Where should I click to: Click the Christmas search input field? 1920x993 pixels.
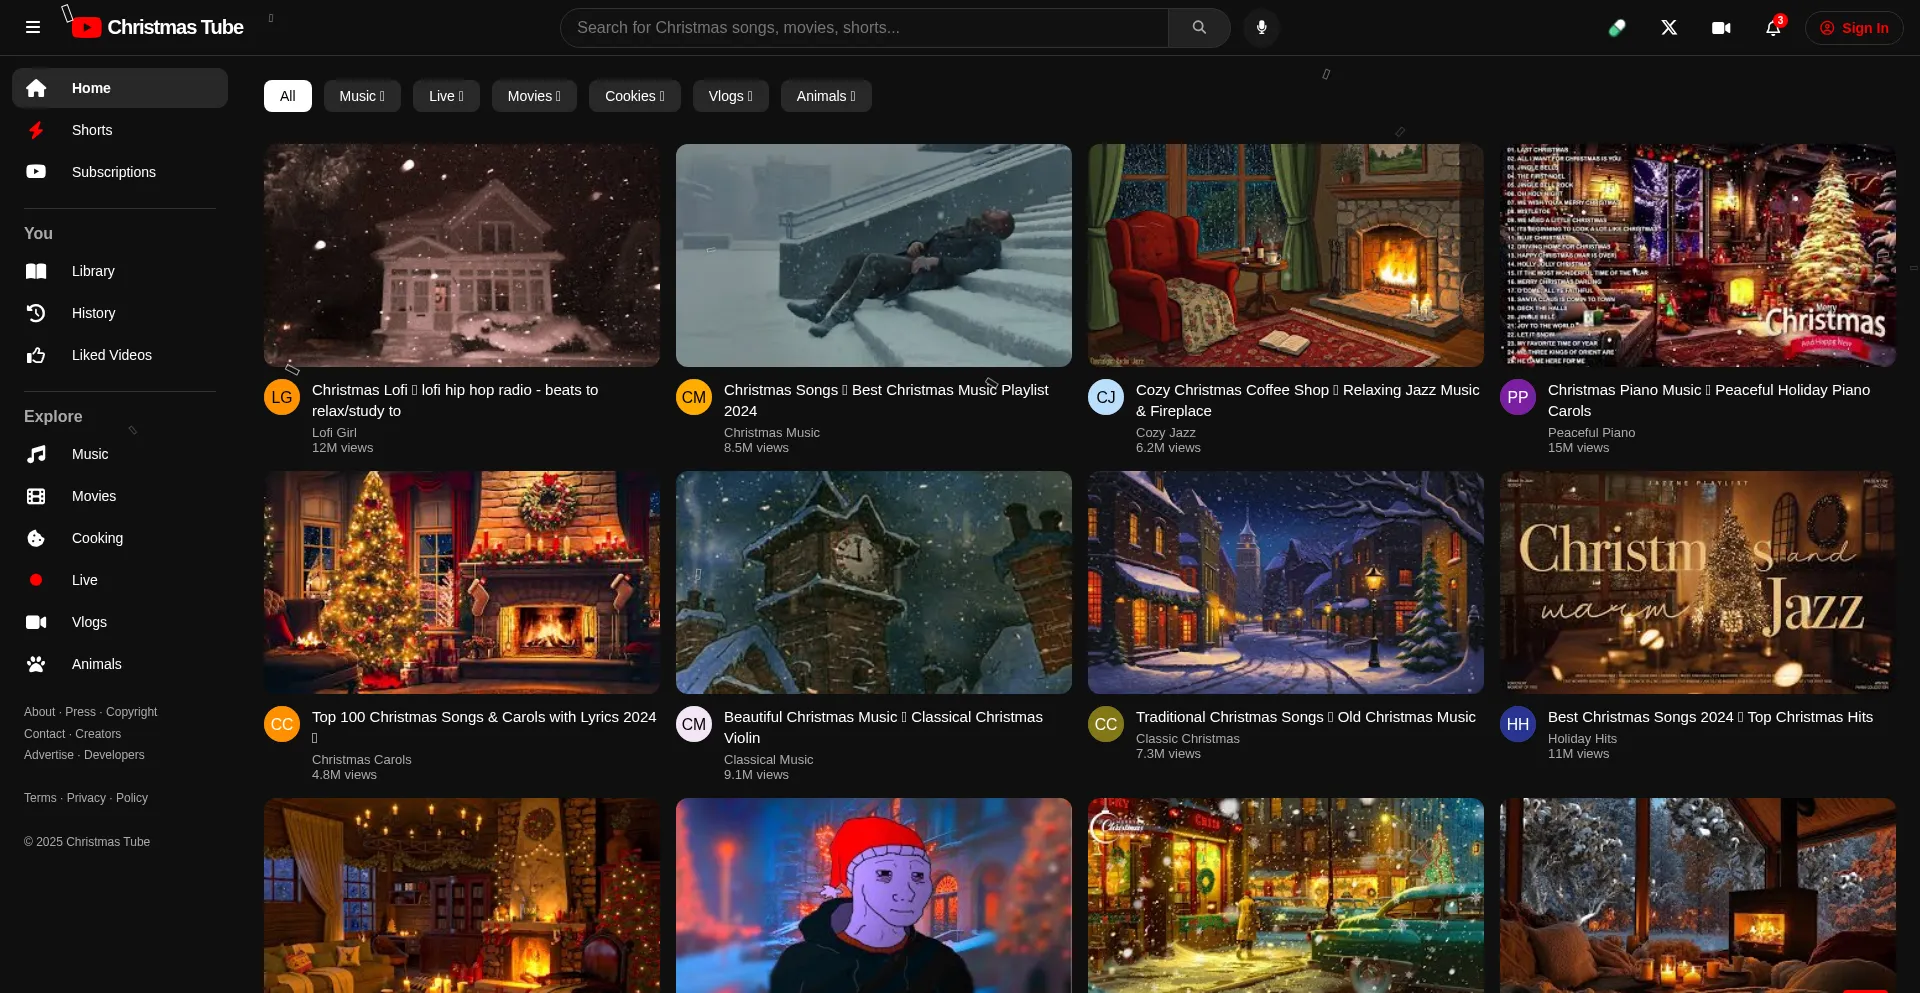864,28
